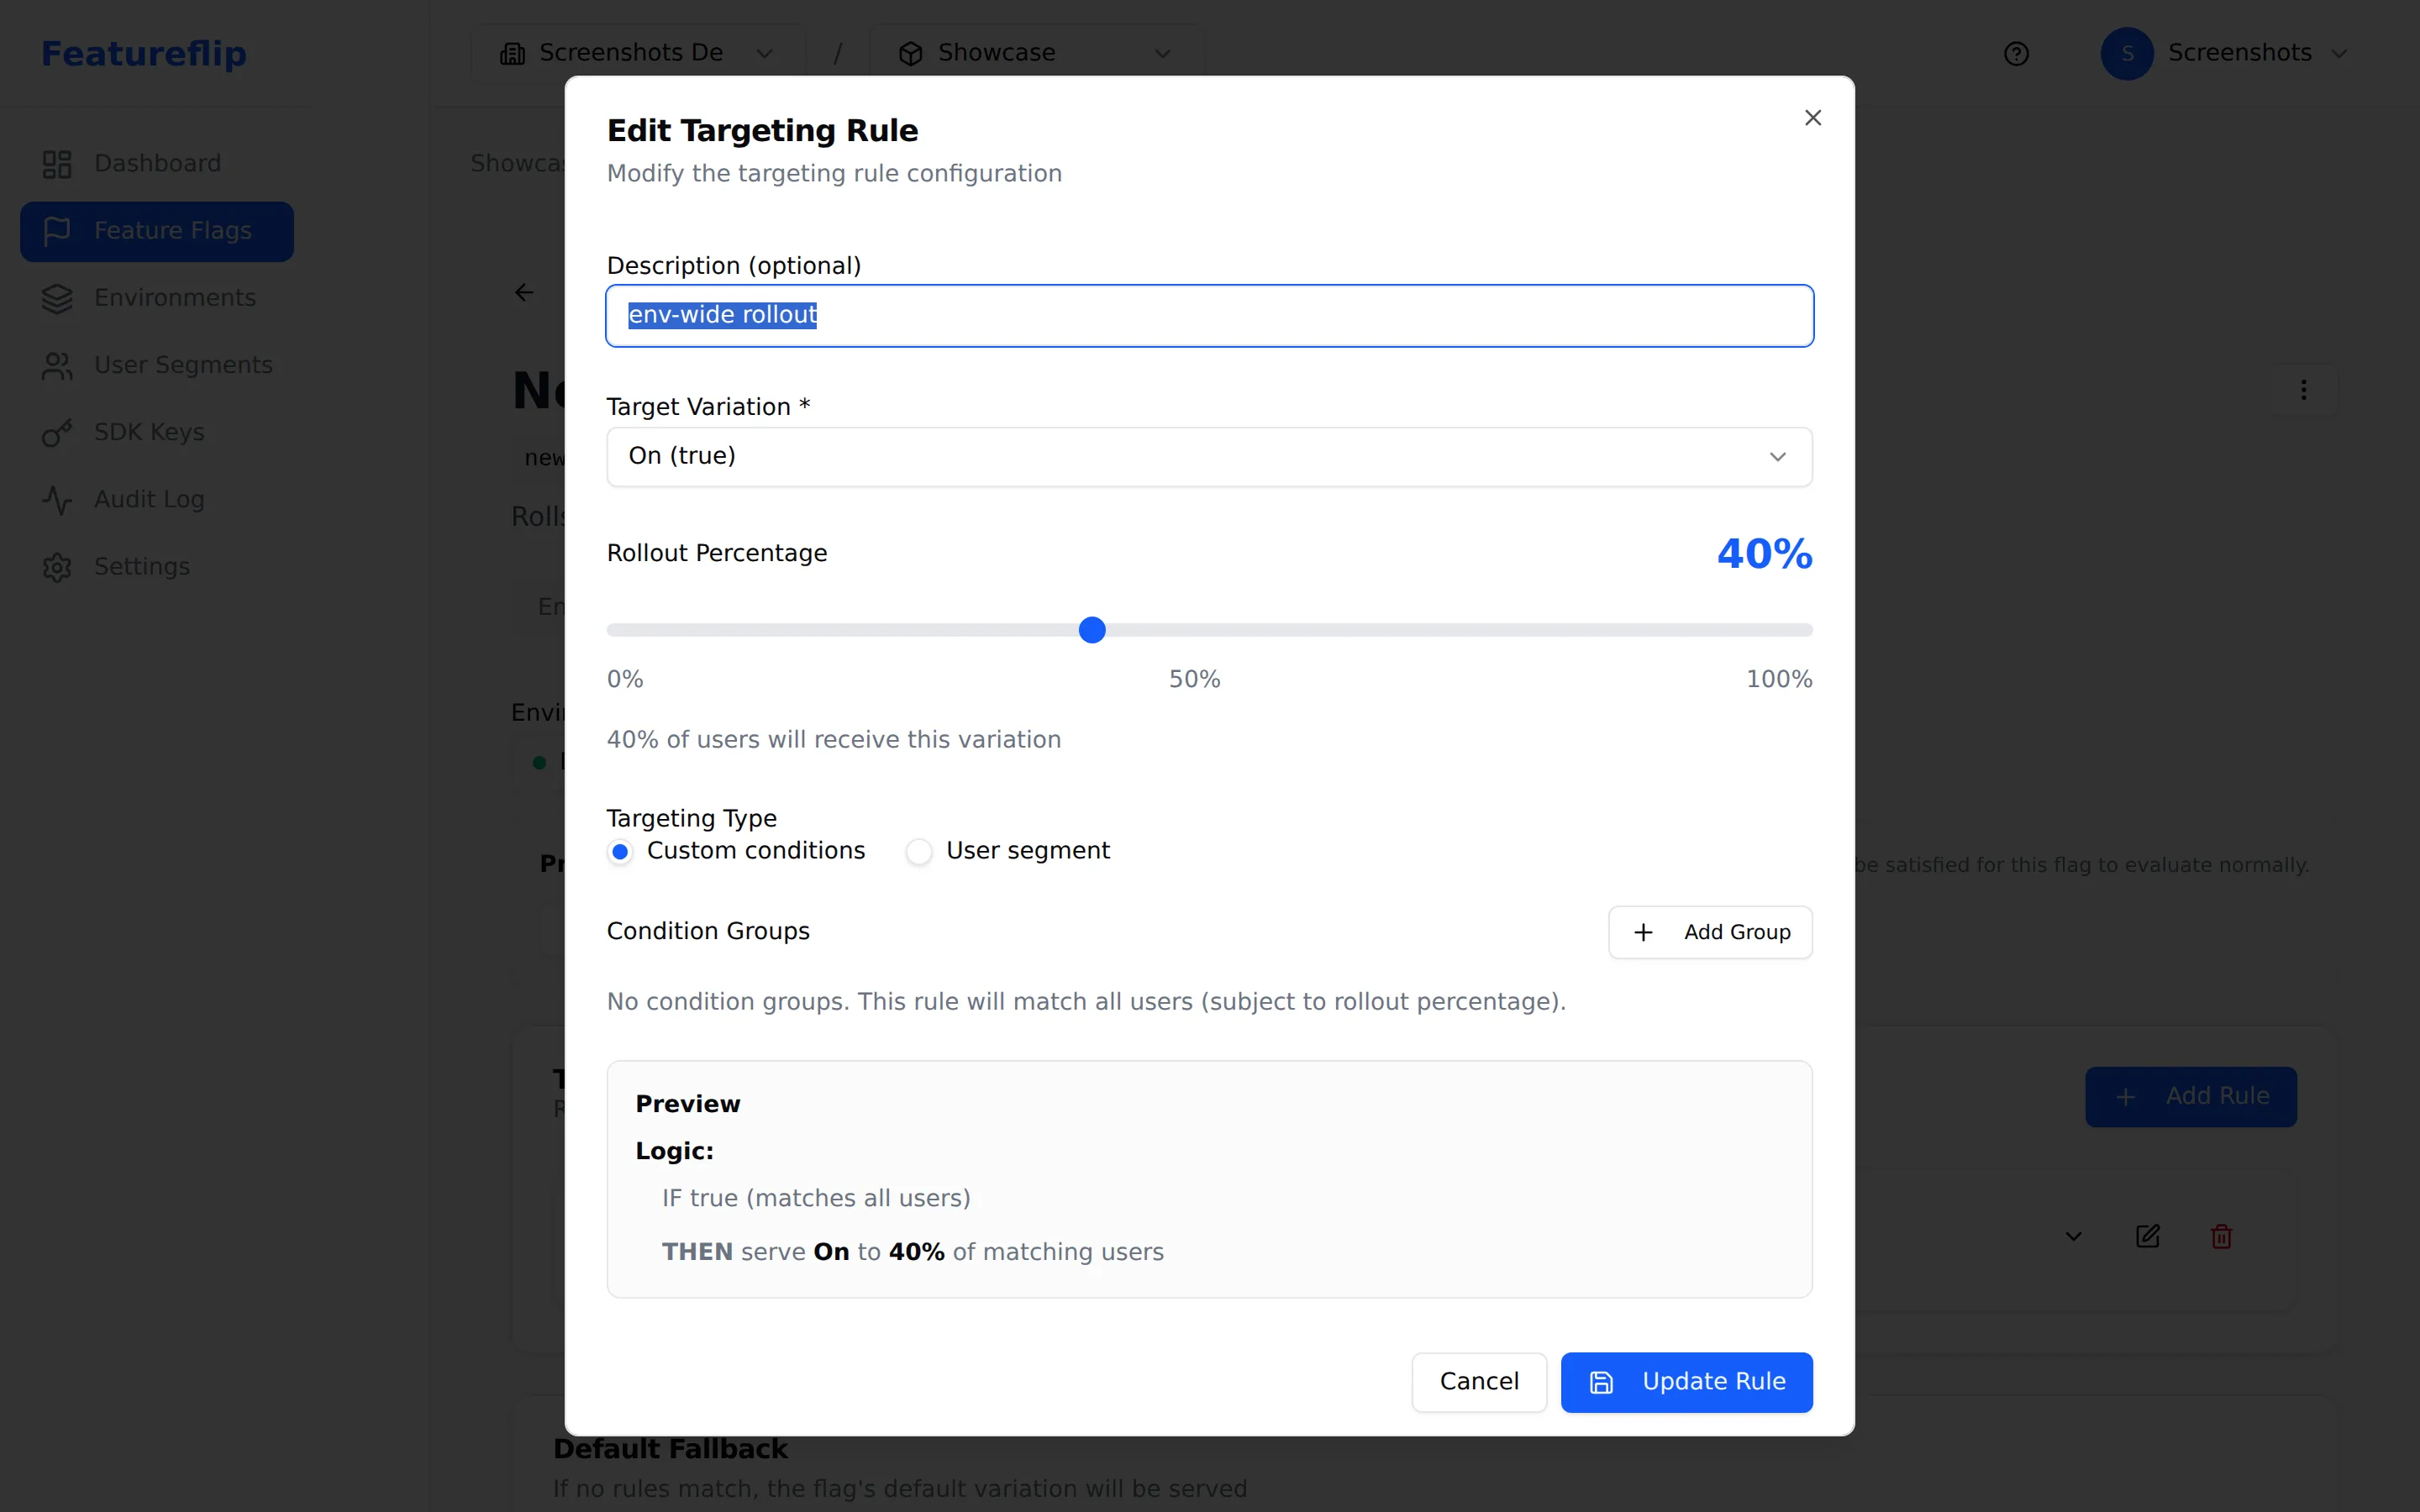2420x1512 pixels.
Task: Click the building icon in organization selector
Action: coord(512,54)
